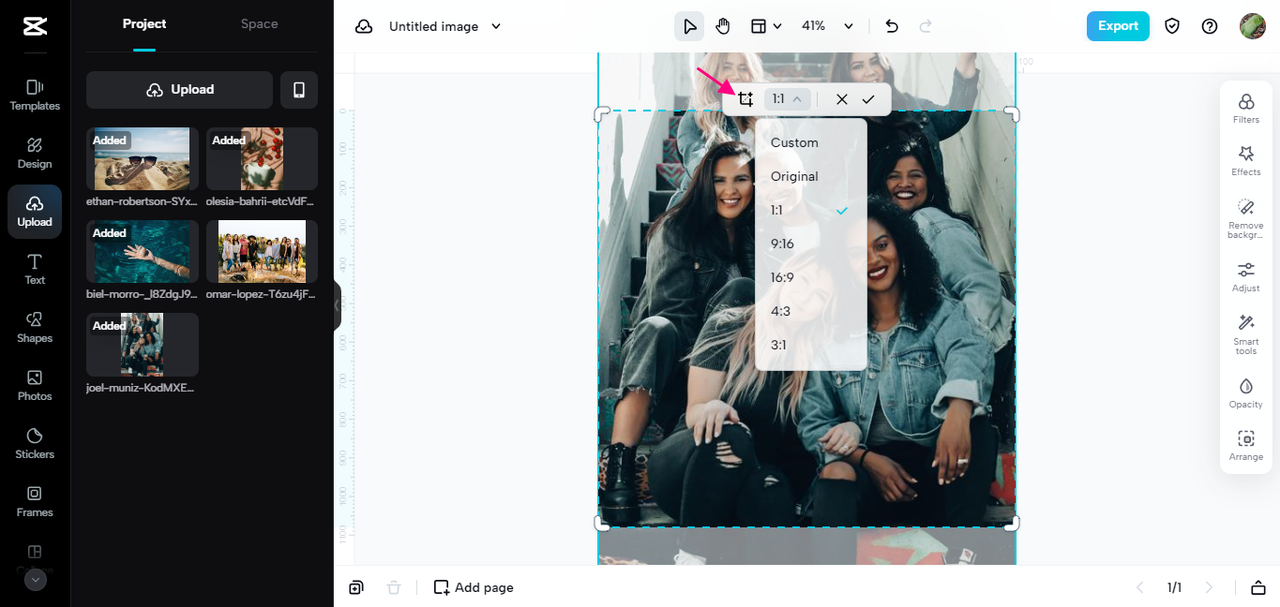Image resolution: width=1280 pixels, height=607 pixels.
Task: Open the Templates panel
Action: [x=35, y=95]
